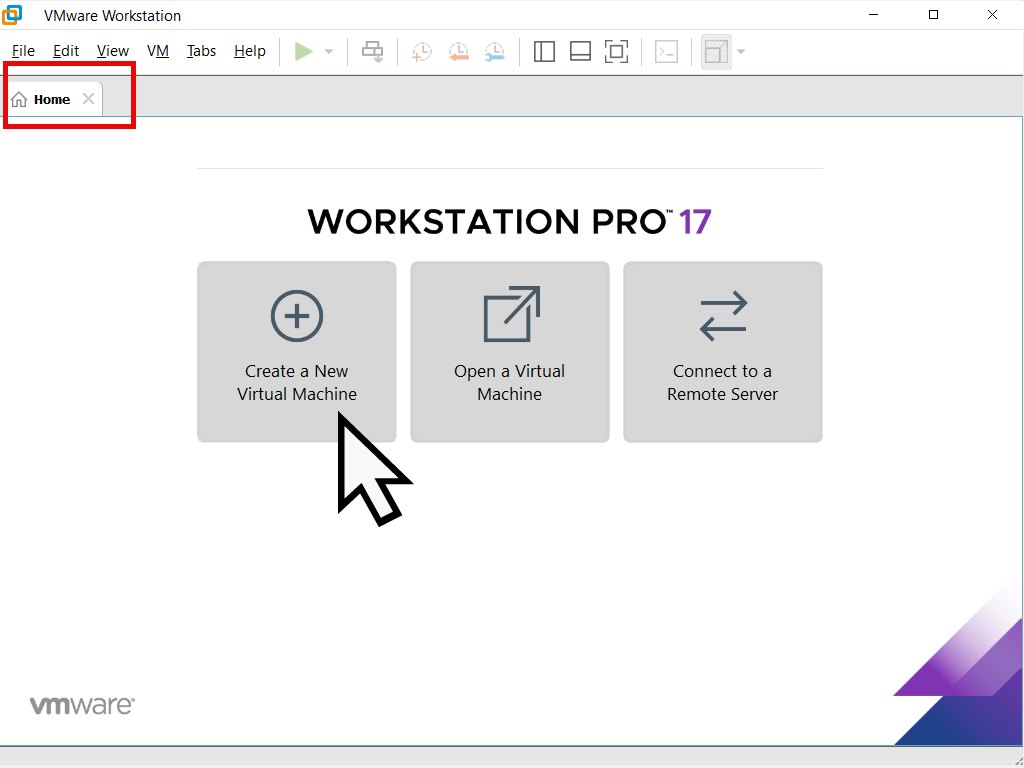Click the Home tab house icon

18,98
